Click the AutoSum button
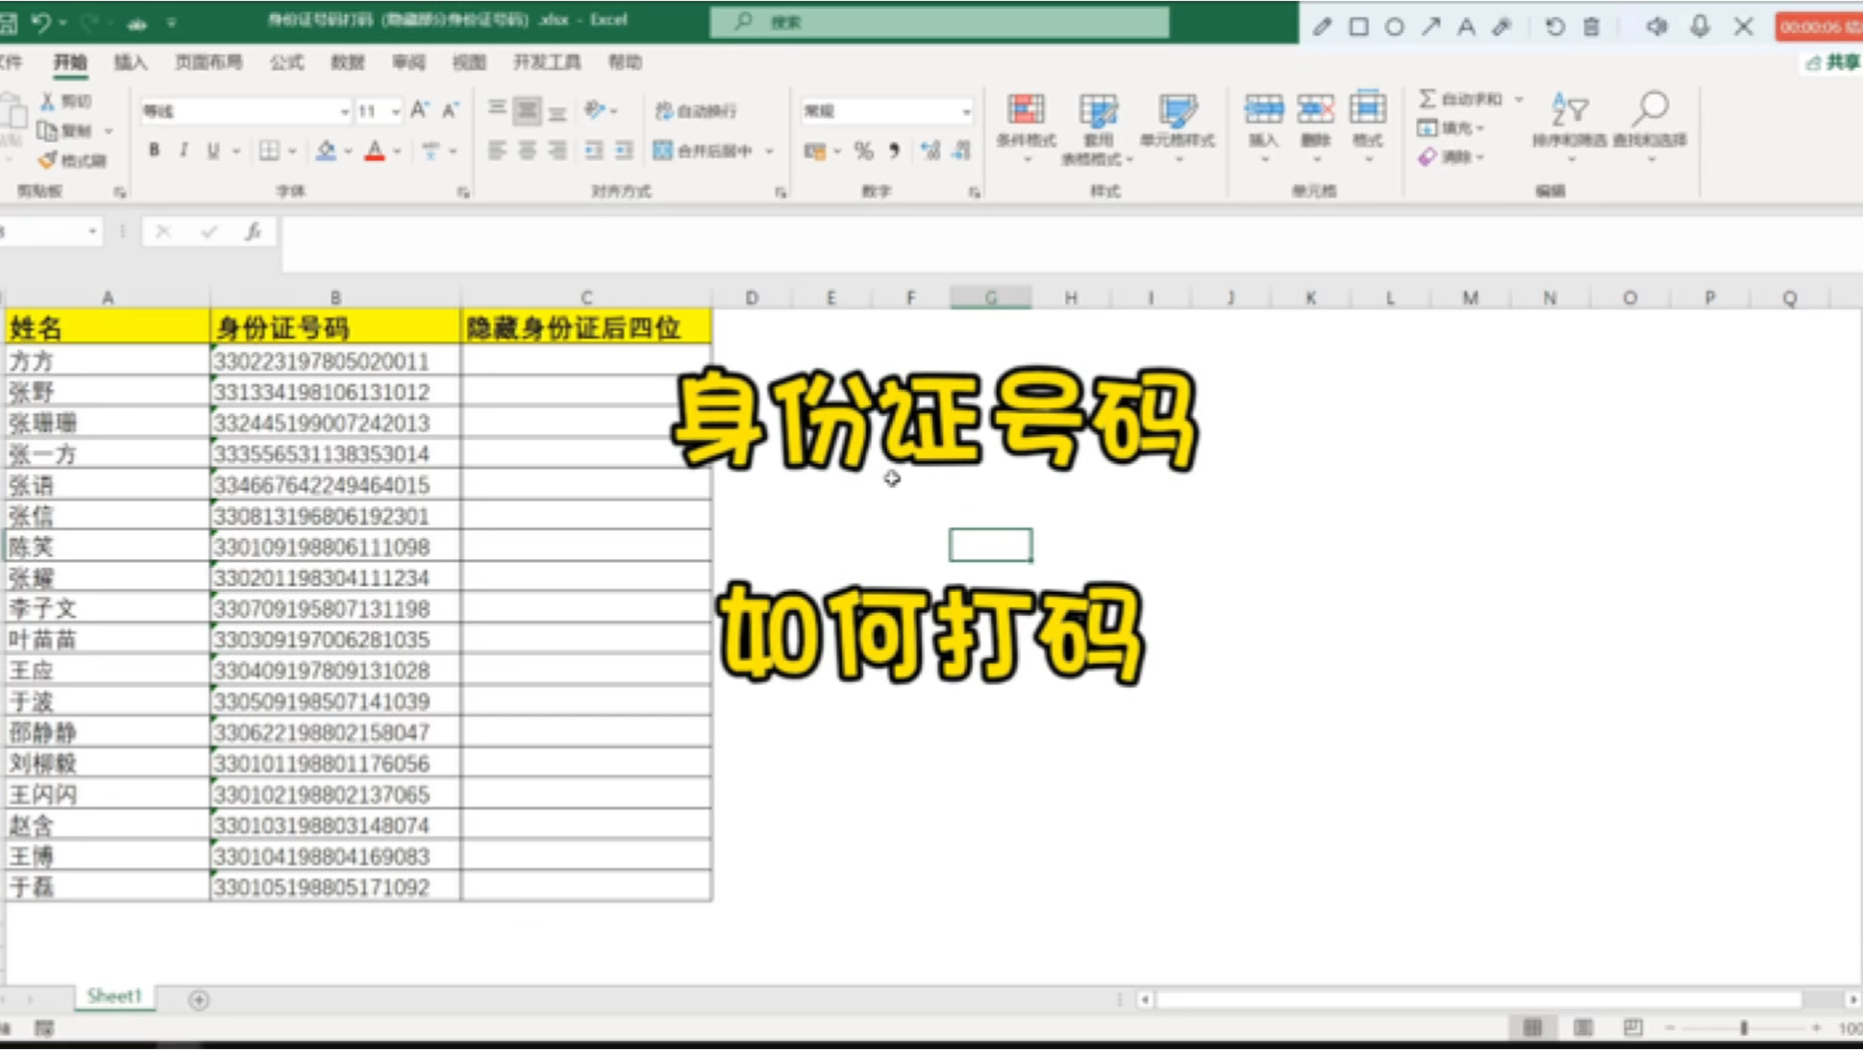Viewport: 1863px width, 1050px height. [1460, 99]
